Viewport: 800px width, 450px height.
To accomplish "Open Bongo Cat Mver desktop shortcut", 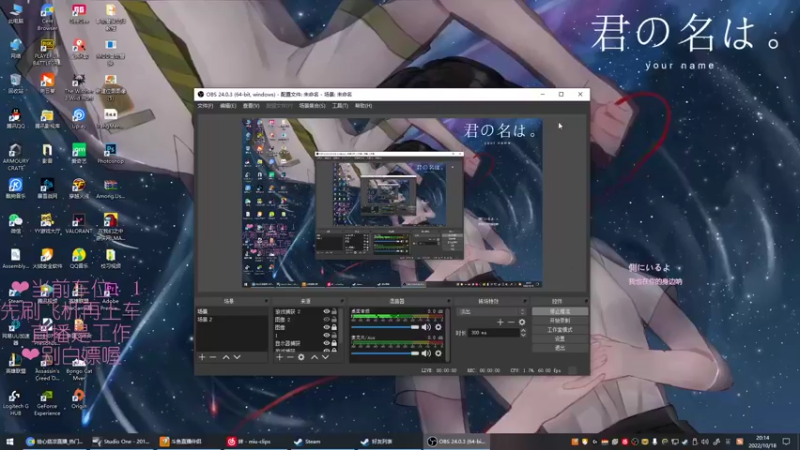I will point(79,367).
